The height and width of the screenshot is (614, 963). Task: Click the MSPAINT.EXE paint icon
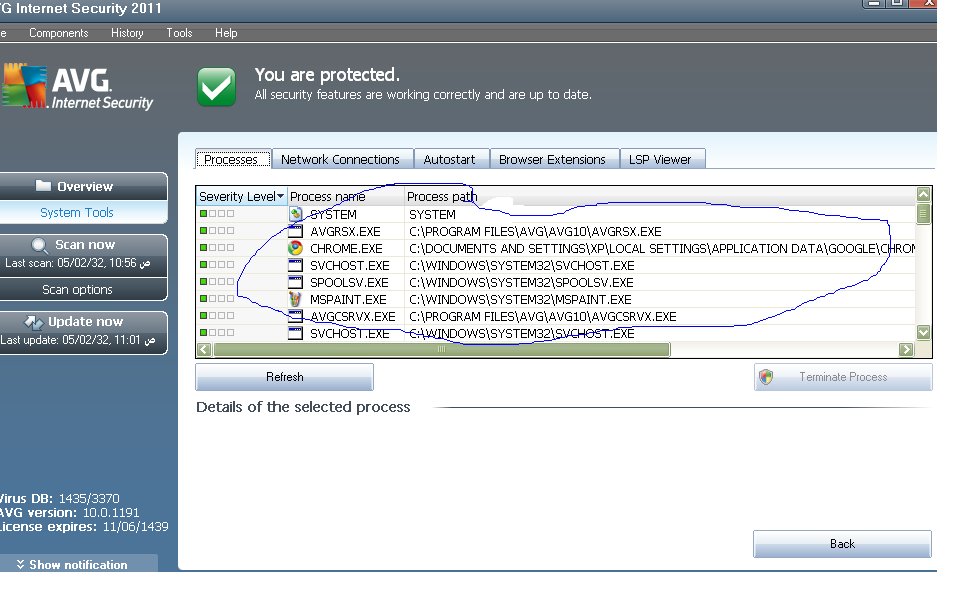tap(295, 299)
